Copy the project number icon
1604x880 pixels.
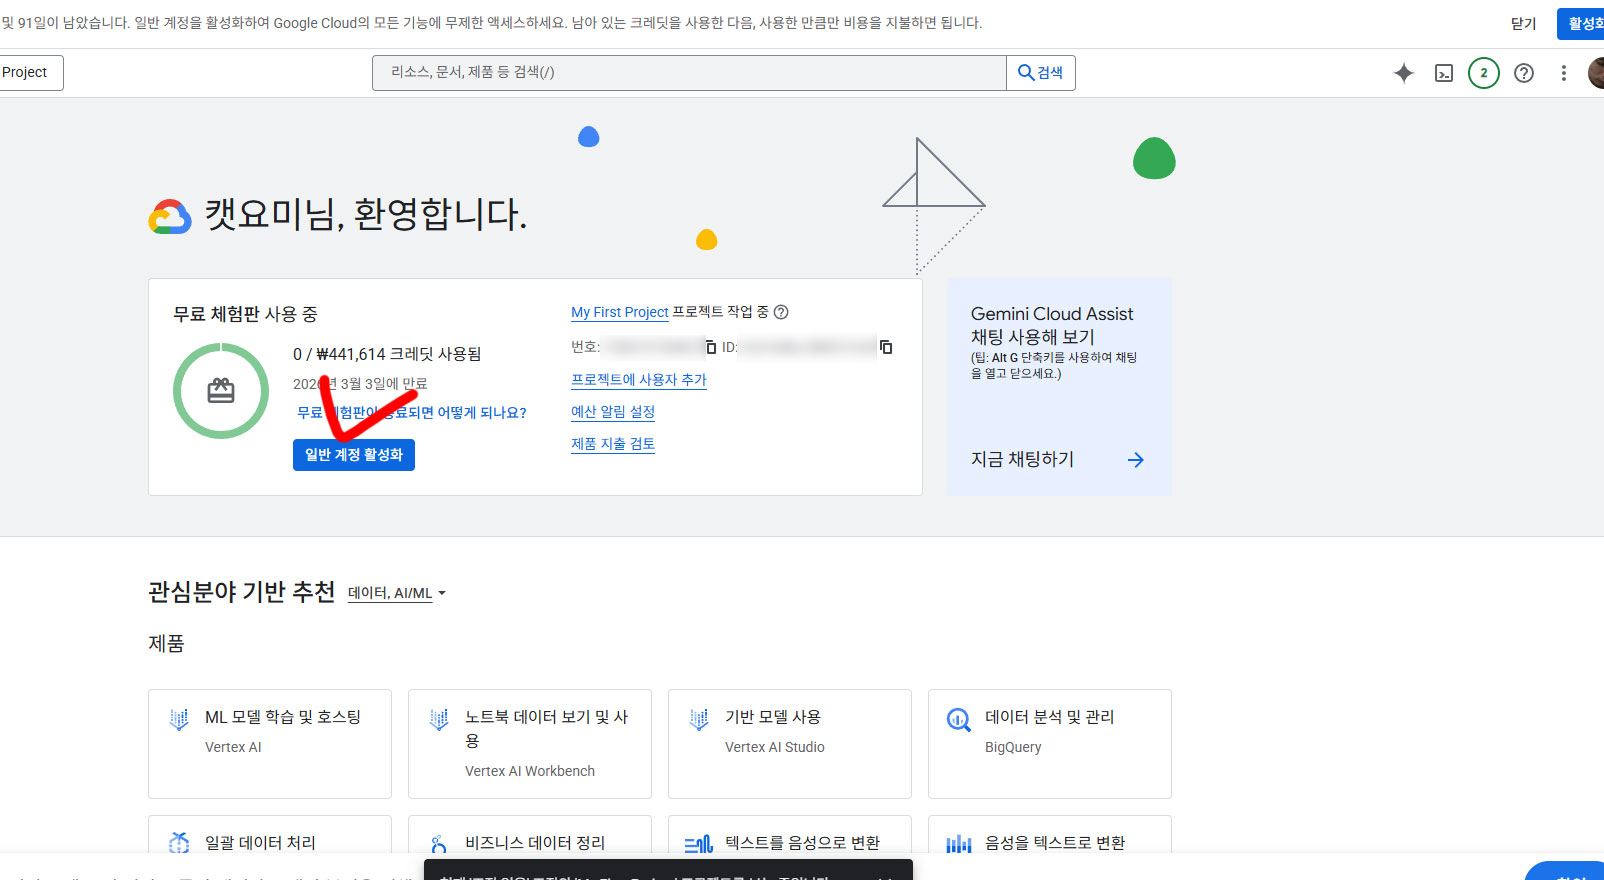(711, 347)
